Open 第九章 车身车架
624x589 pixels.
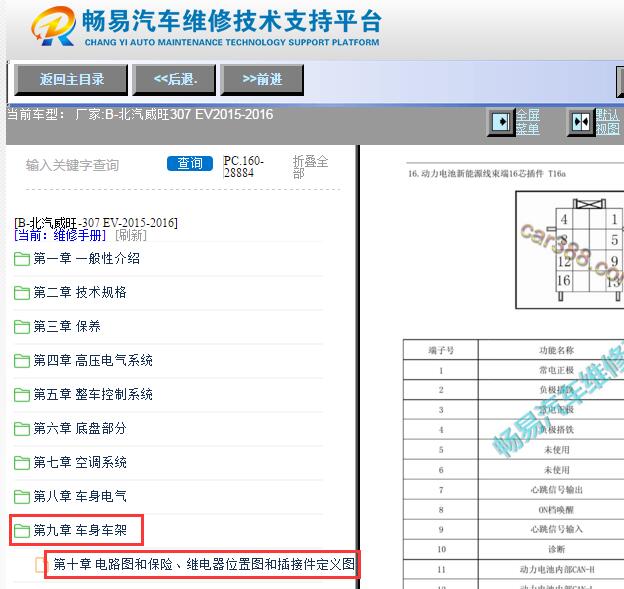coord(80,530)
